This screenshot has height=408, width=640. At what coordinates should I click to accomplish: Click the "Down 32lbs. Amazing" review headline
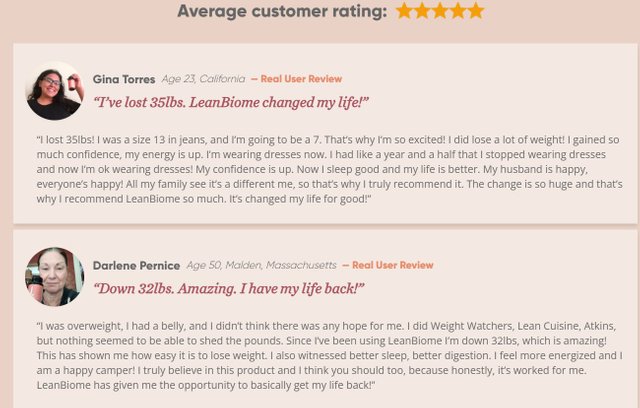[229, 289]
